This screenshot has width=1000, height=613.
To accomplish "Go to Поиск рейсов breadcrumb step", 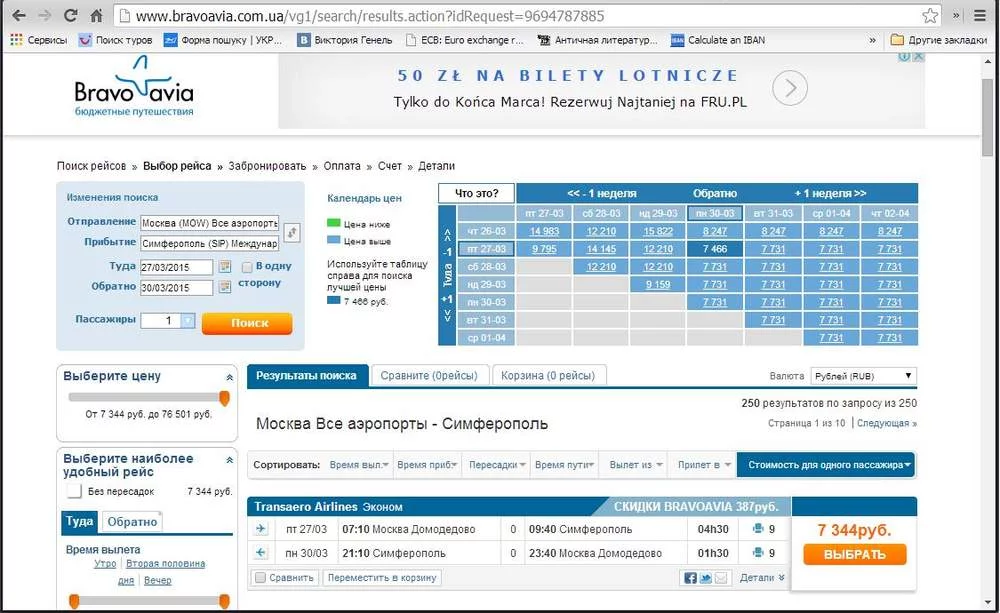I will (91, 166).
